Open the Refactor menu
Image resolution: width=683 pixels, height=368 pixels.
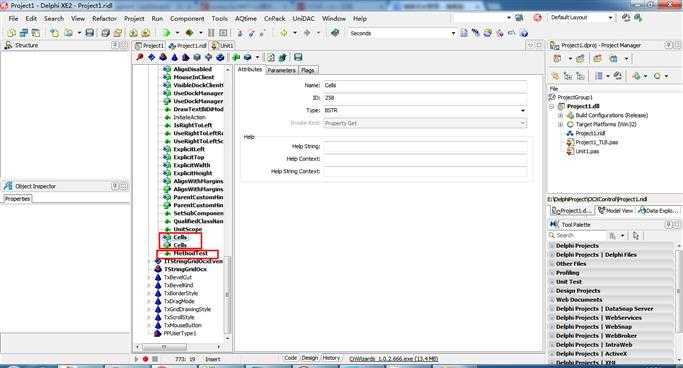[105, 19]
